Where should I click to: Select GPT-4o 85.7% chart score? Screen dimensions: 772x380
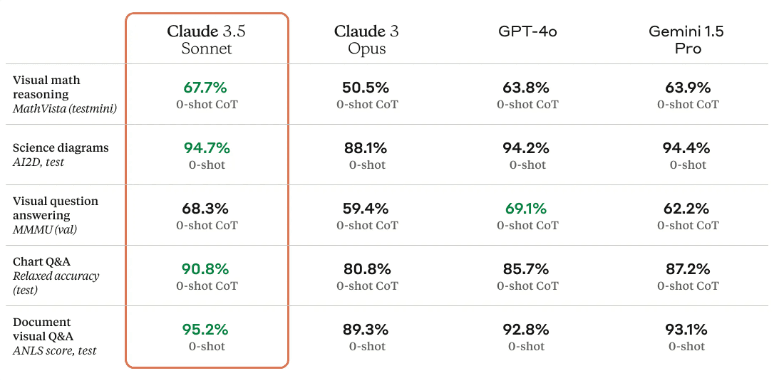click(x=526, y=269)
